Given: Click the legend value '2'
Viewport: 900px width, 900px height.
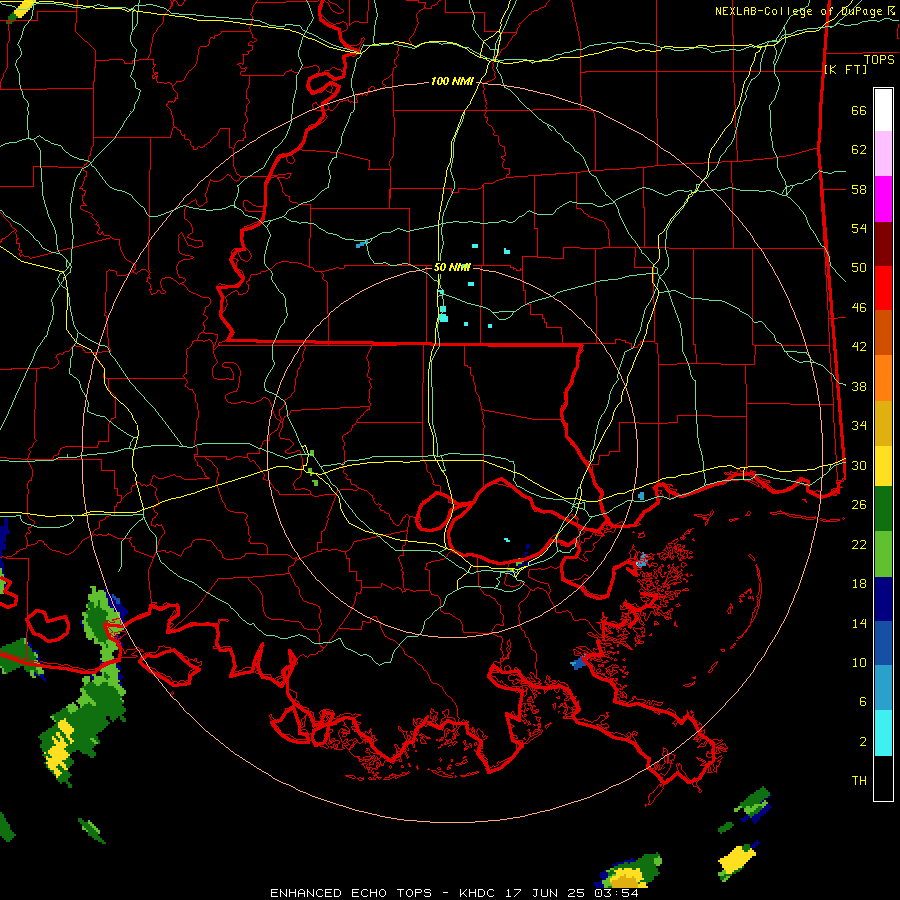Looking at the screenshot, I should pos(863,742).
